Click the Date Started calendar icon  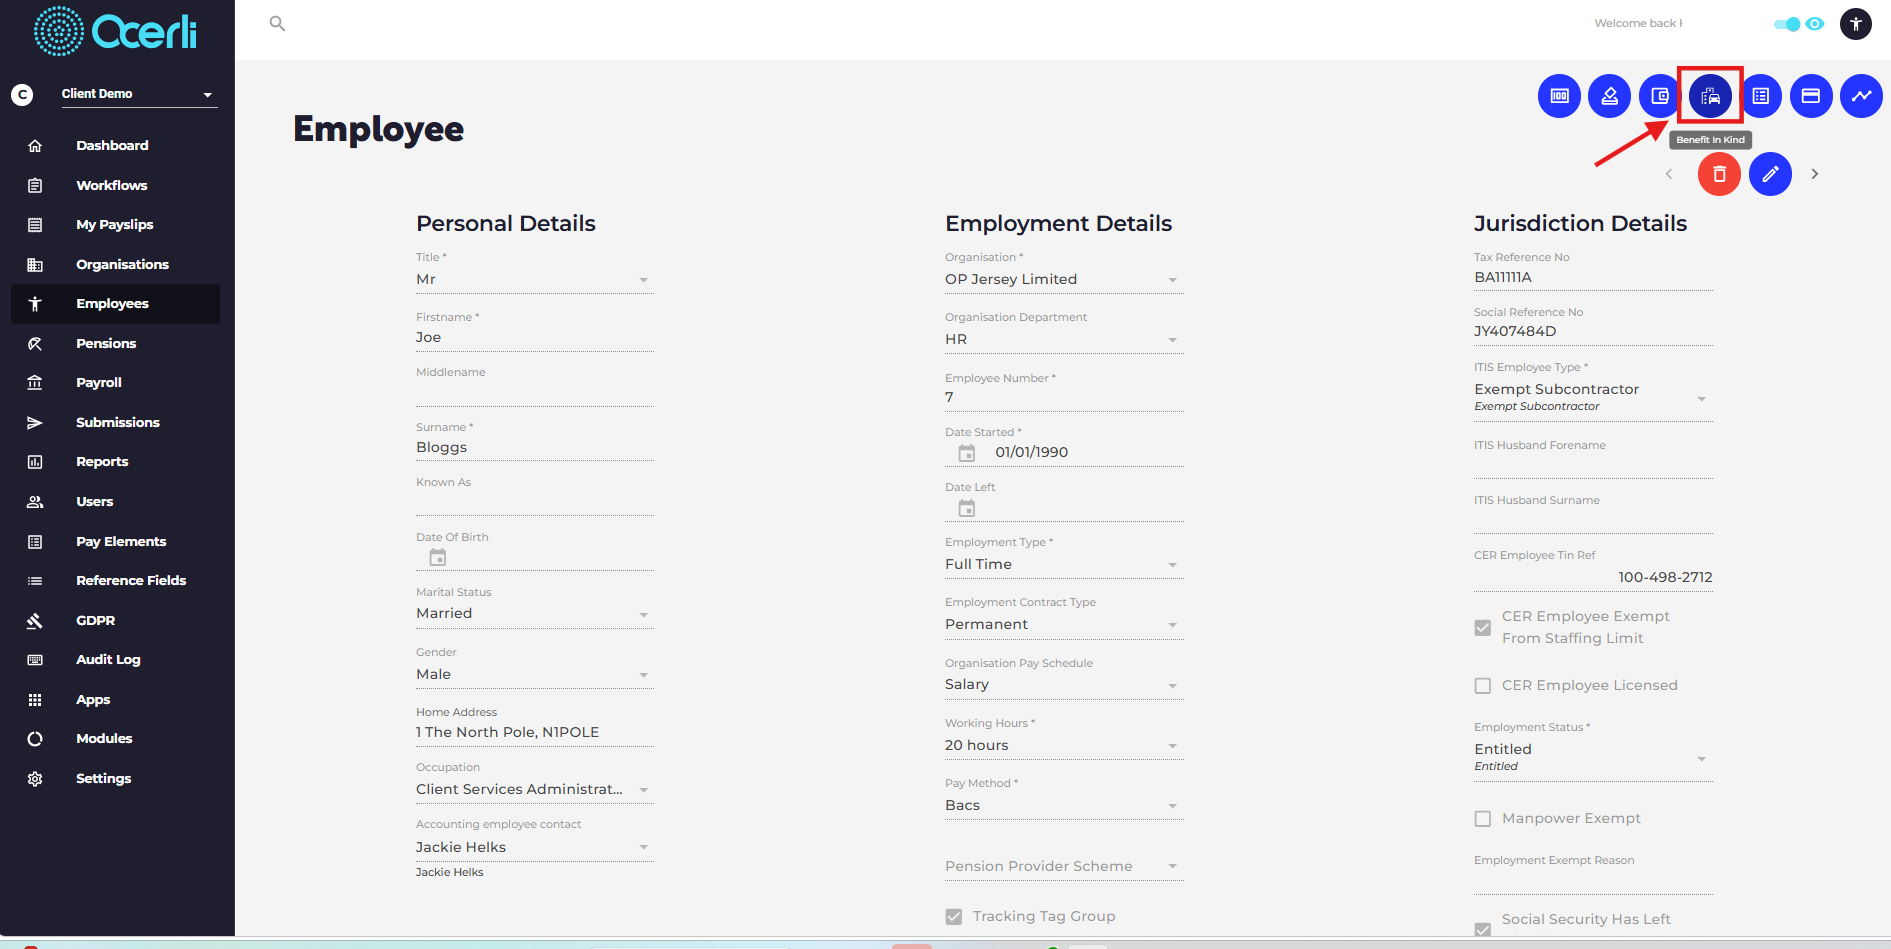967,453
